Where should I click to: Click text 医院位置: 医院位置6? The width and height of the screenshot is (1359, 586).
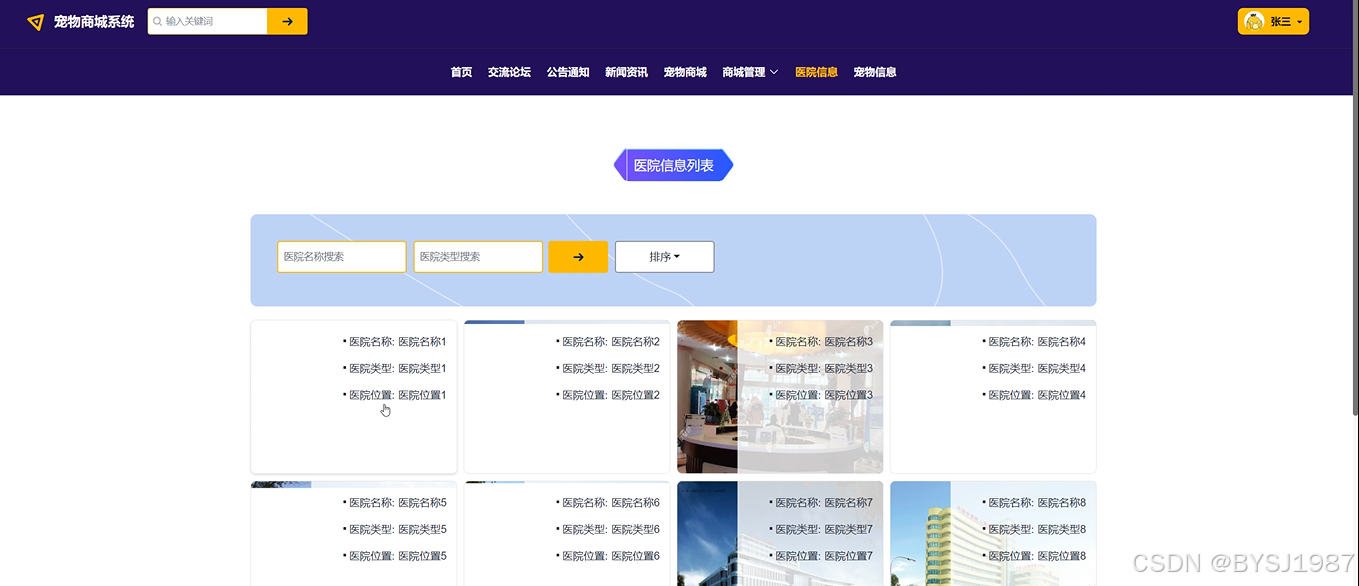[x=610, y=556]
